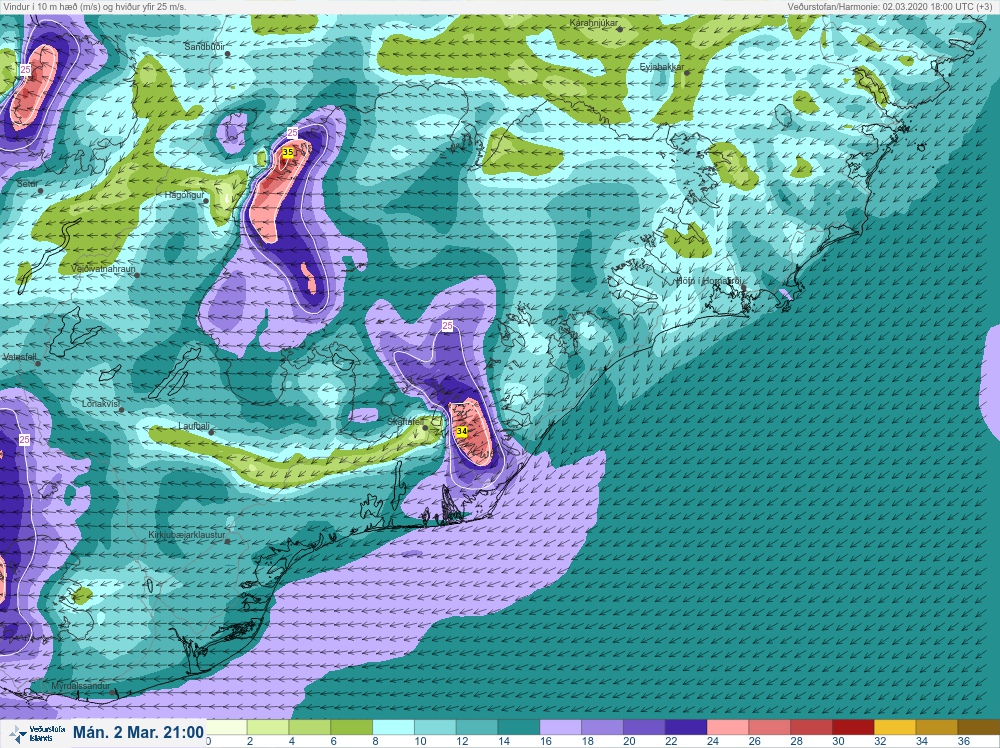This screenshot has height=748, width=1000.
Task: Select the red 28–30 m/s legend swatch
Action: [812, 728]
